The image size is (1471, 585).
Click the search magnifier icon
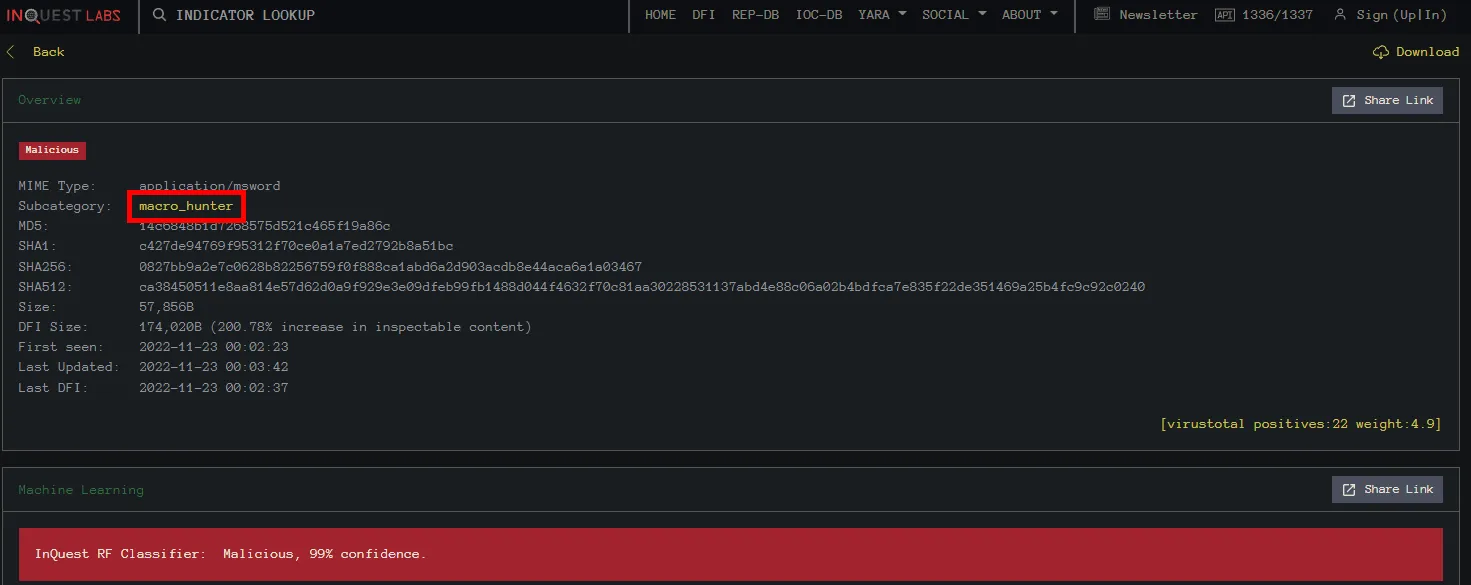click(x=159, y=15)
